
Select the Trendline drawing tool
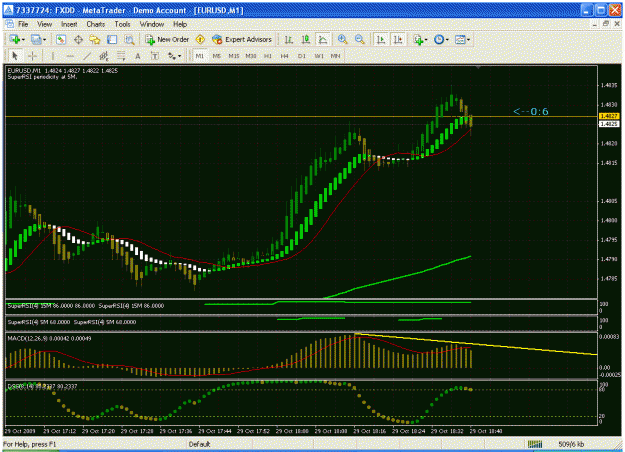87,56
